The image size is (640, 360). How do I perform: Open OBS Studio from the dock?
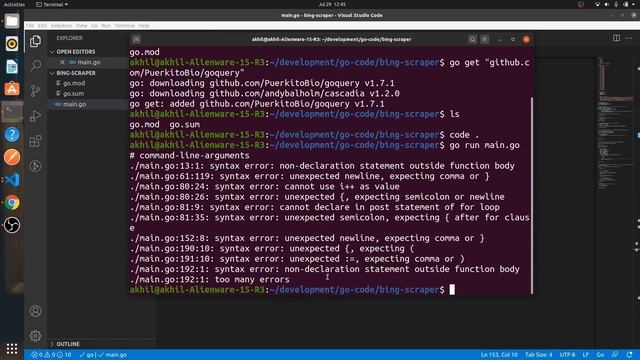tap(12, 225)
